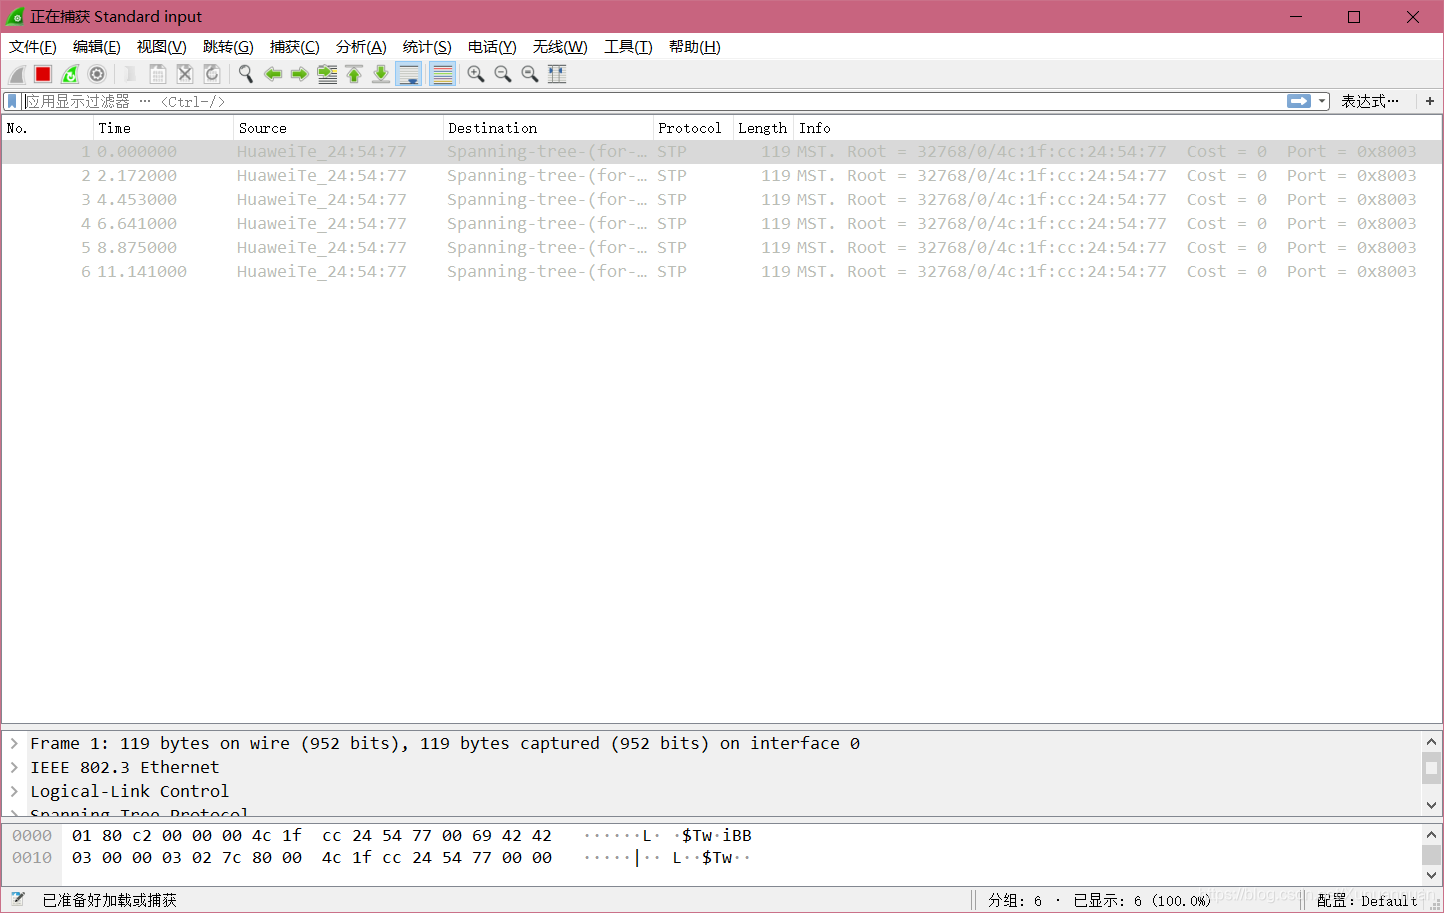Jump to first packet icon
1444x913 pixels.
(354, 74)
